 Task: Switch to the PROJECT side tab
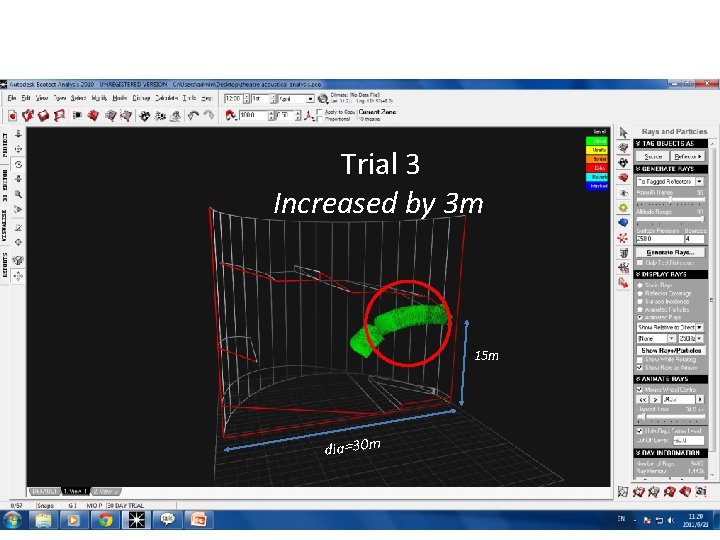[x=5, y=145]
